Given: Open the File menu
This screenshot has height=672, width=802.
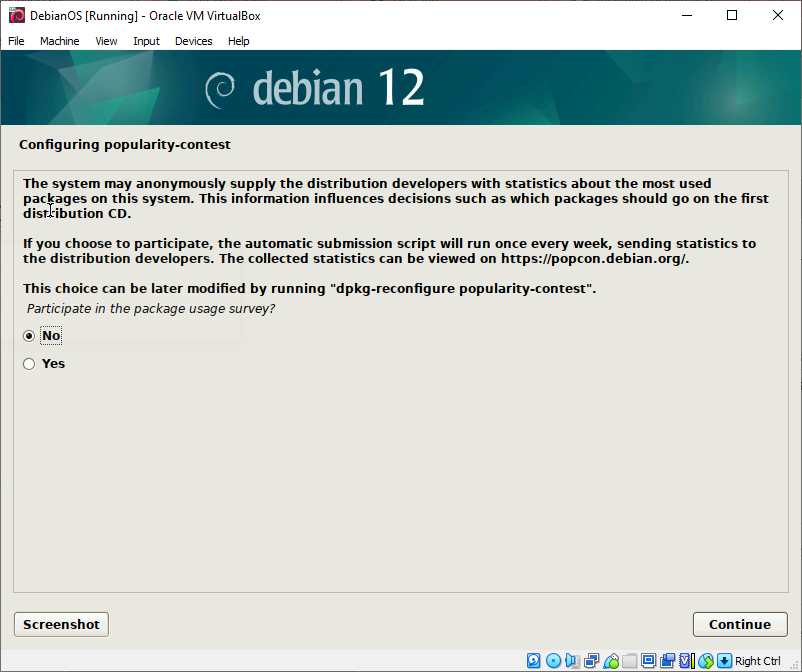Looking at the screenshot, I should pos(16,41).
